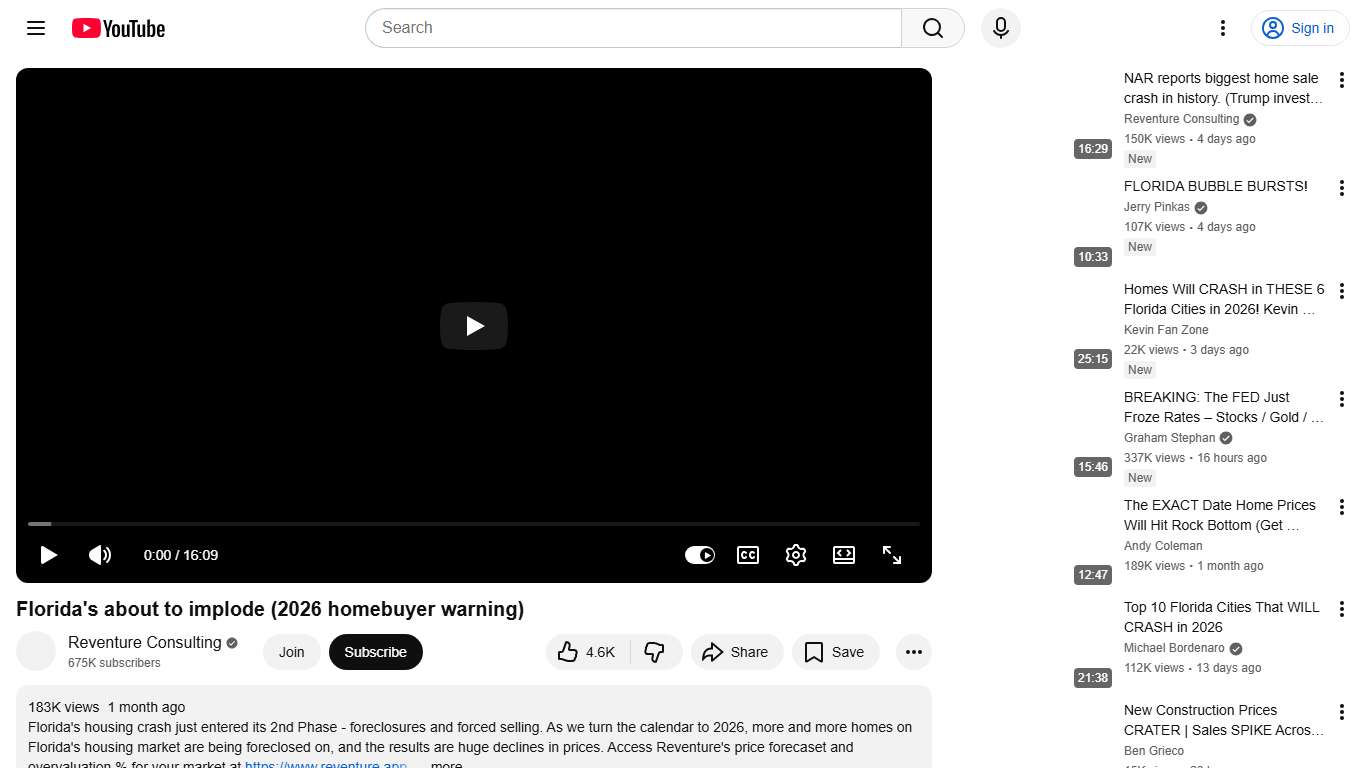
Task: Open options for FLORIDA BUBBLE BURSTS video
Action: pyautogui.click(x=1342, y=188)
